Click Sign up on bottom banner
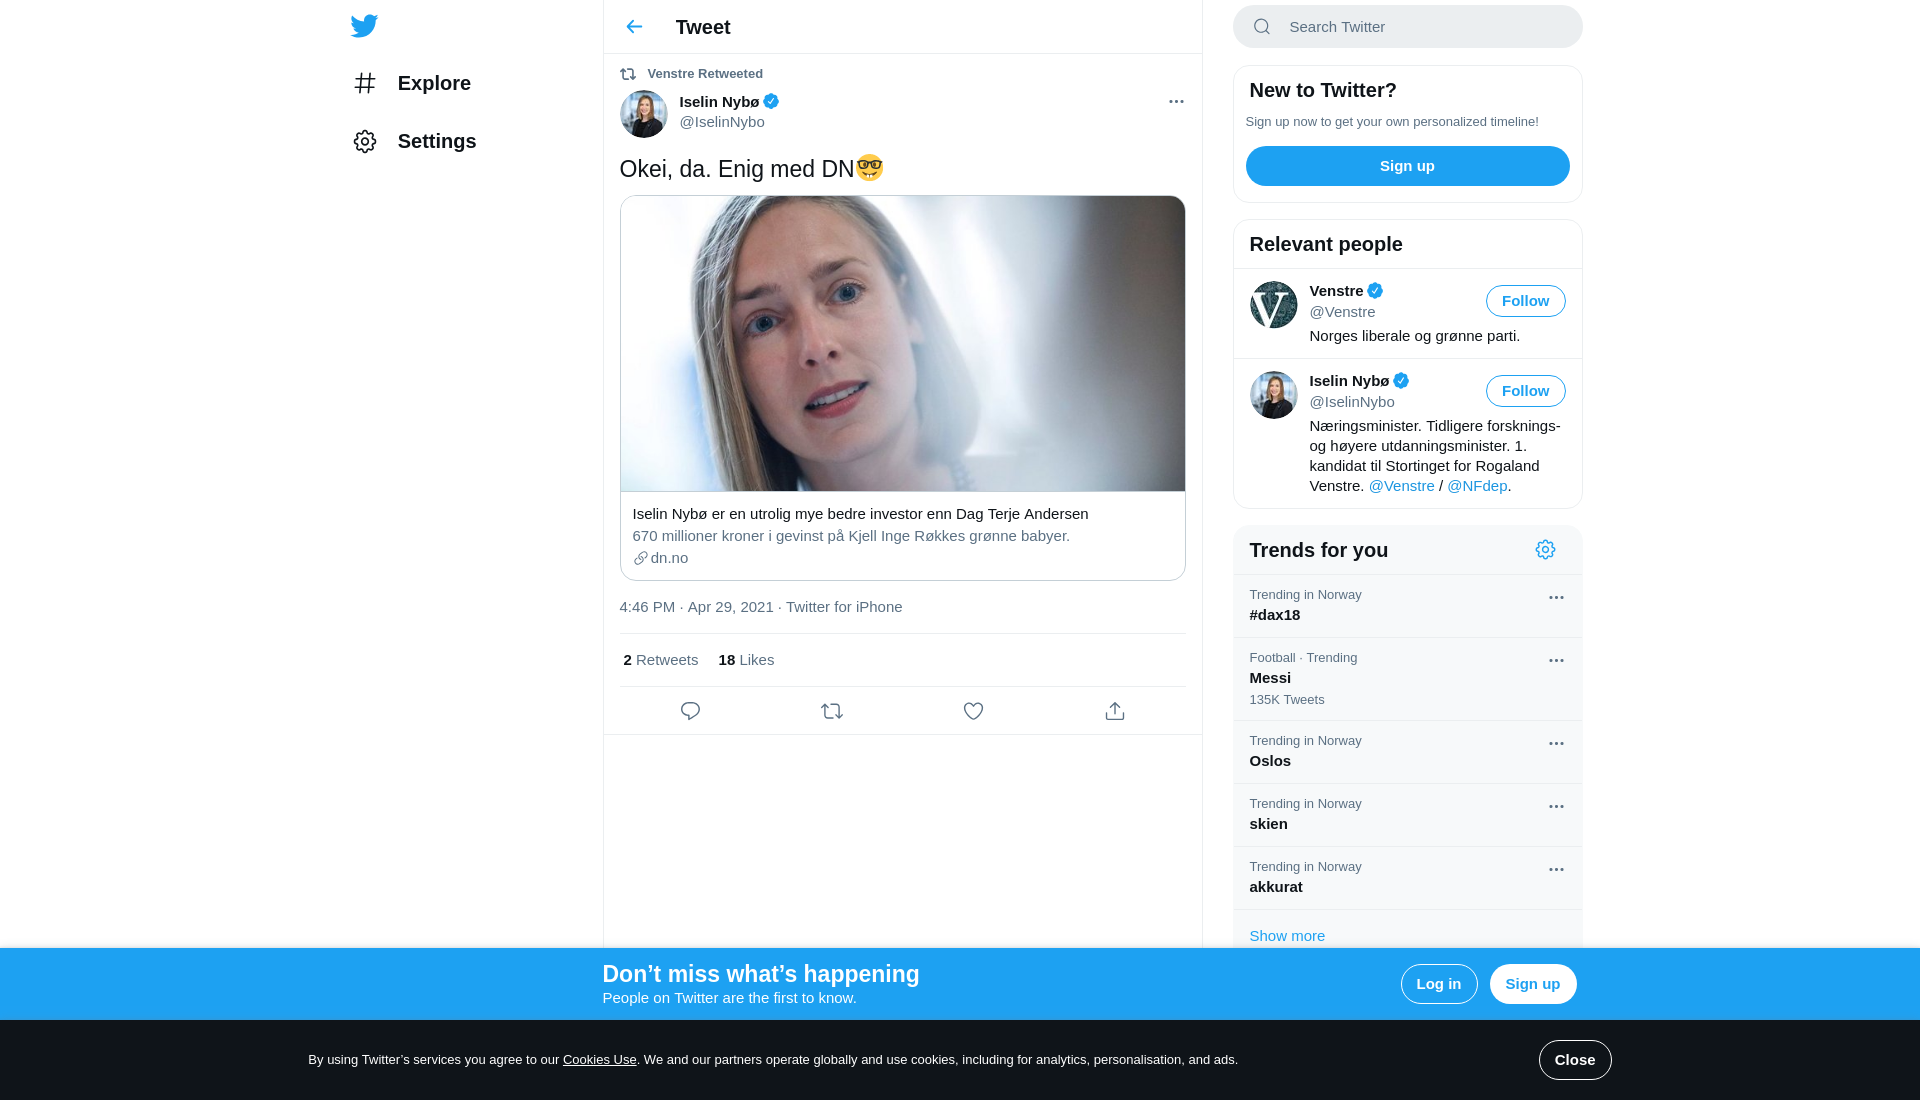Screen dimensions: 1920x1100 tap(1533, 984)
